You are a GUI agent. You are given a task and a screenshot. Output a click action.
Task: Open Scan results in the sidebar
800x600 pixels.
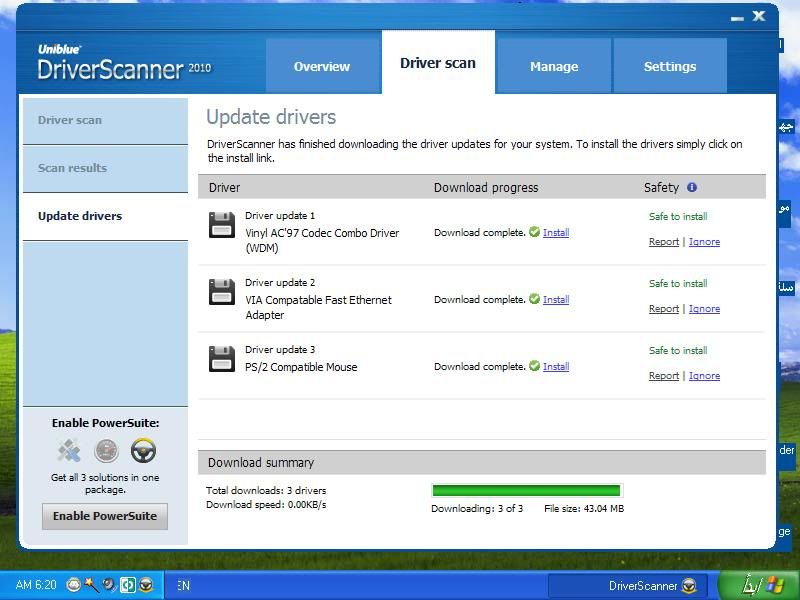point(106,168)
